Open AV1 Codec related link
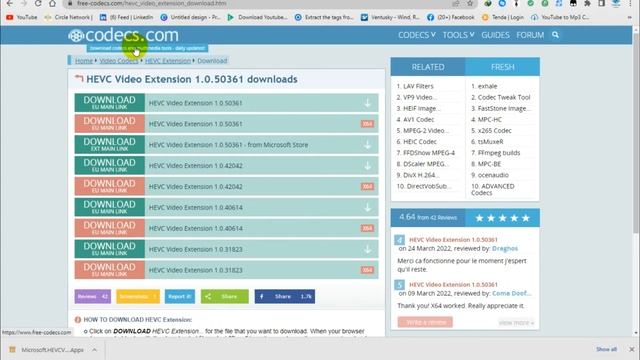Viewport: 640px width, 360px height. 418,120
